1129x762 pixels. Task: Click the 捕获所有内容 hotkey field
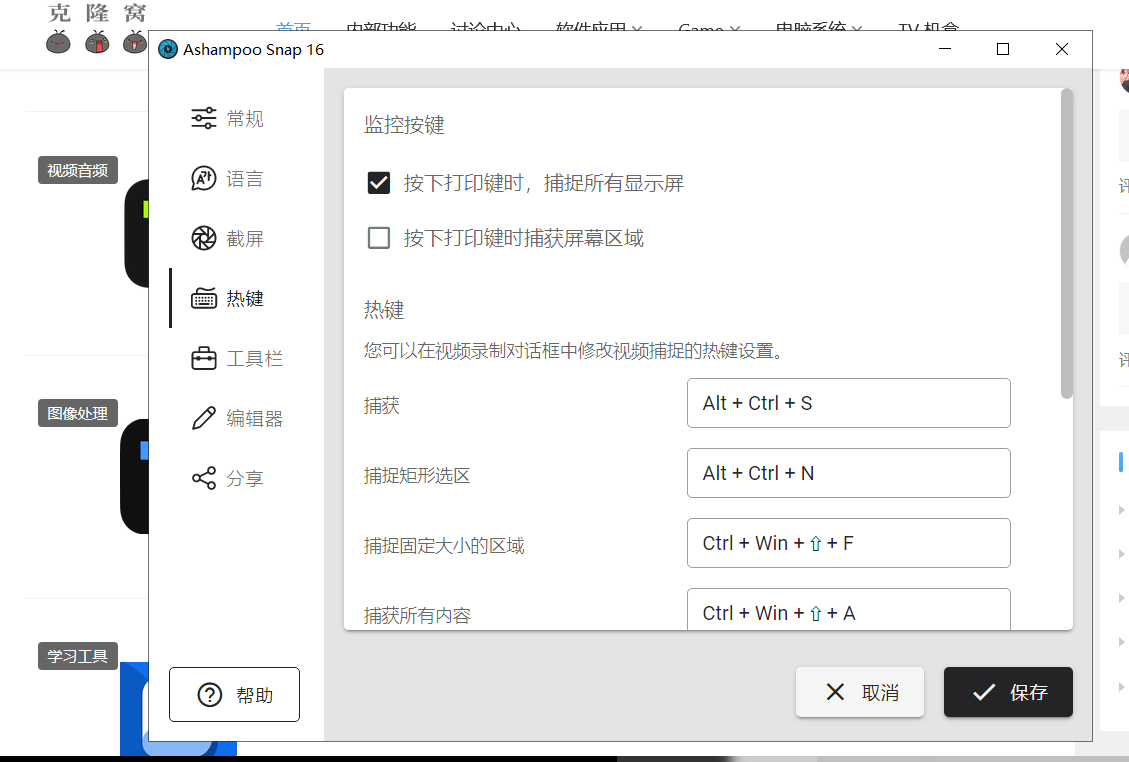pos(848,609)
